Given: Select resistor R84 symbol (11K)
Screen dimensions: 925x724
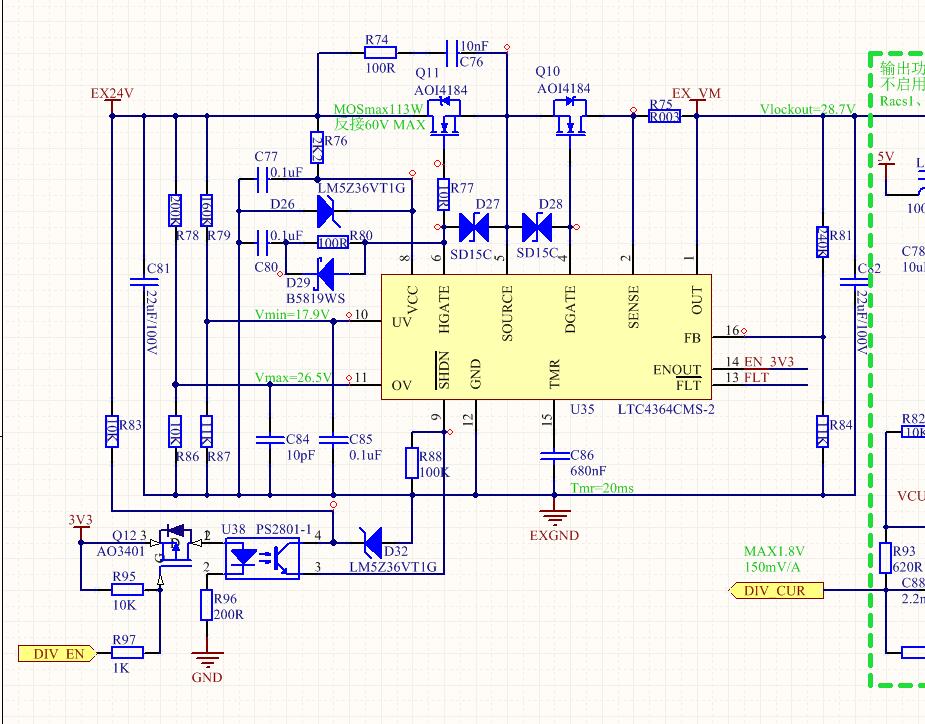Looking at the screenshot, I should [823, 431].
